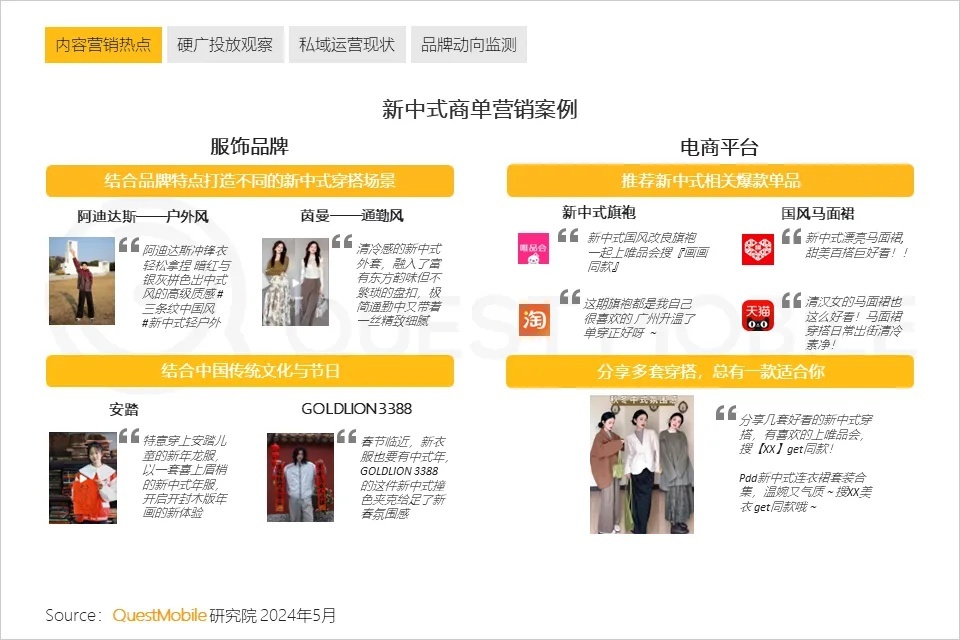This screenshot has height=640, width=960.
Task: Click the 推荐新中式相关爆款单品 banner
Action: pyautogui.click(x=710, y=181)
